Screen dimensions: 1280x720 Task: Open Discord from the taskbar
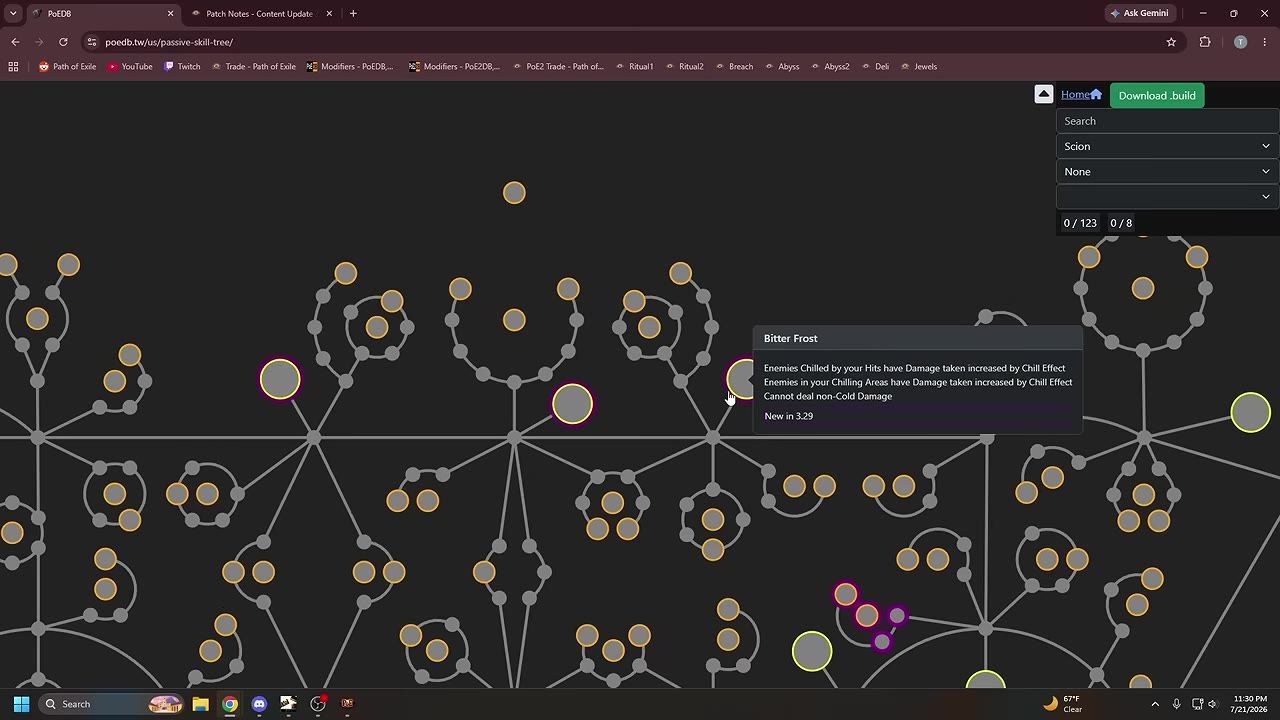pos(259,704)
